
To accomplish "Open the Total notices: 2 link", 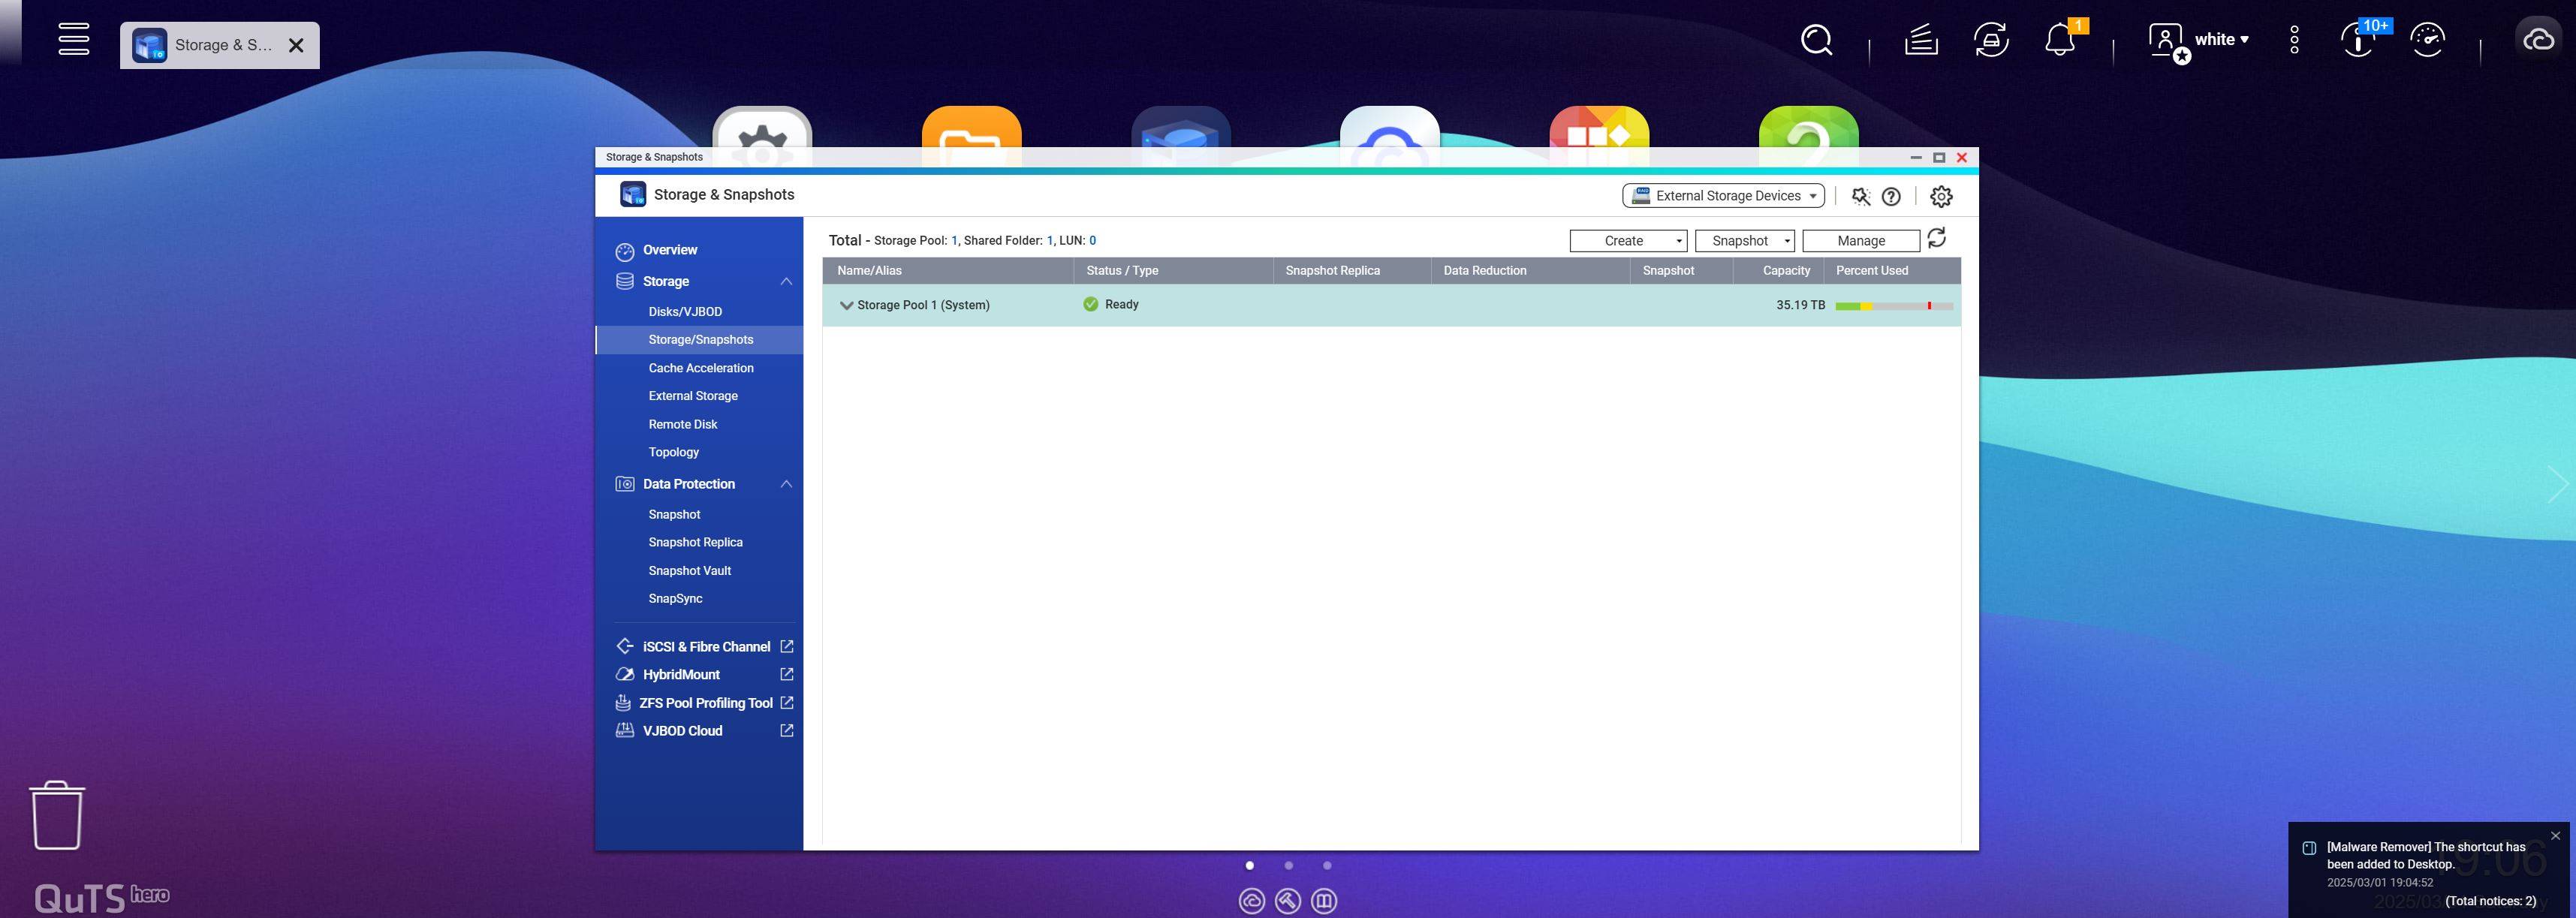I will (2490, 901).
